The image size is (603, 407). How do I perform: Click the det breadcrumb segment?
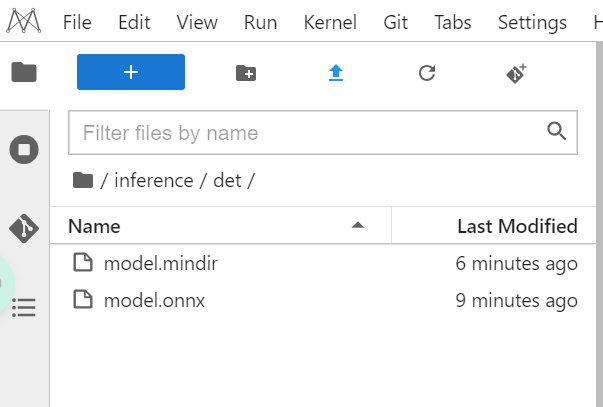click(x=227, y=181)
